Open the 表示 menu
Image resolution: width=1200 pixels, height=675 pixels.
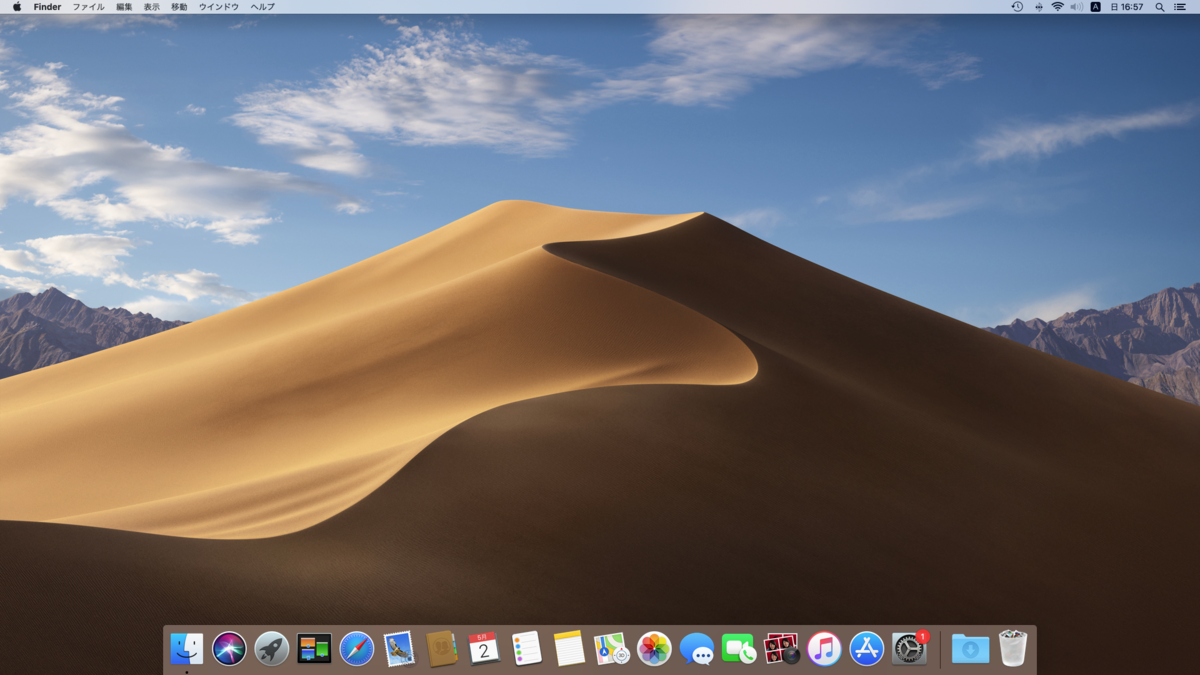(151, 7)
